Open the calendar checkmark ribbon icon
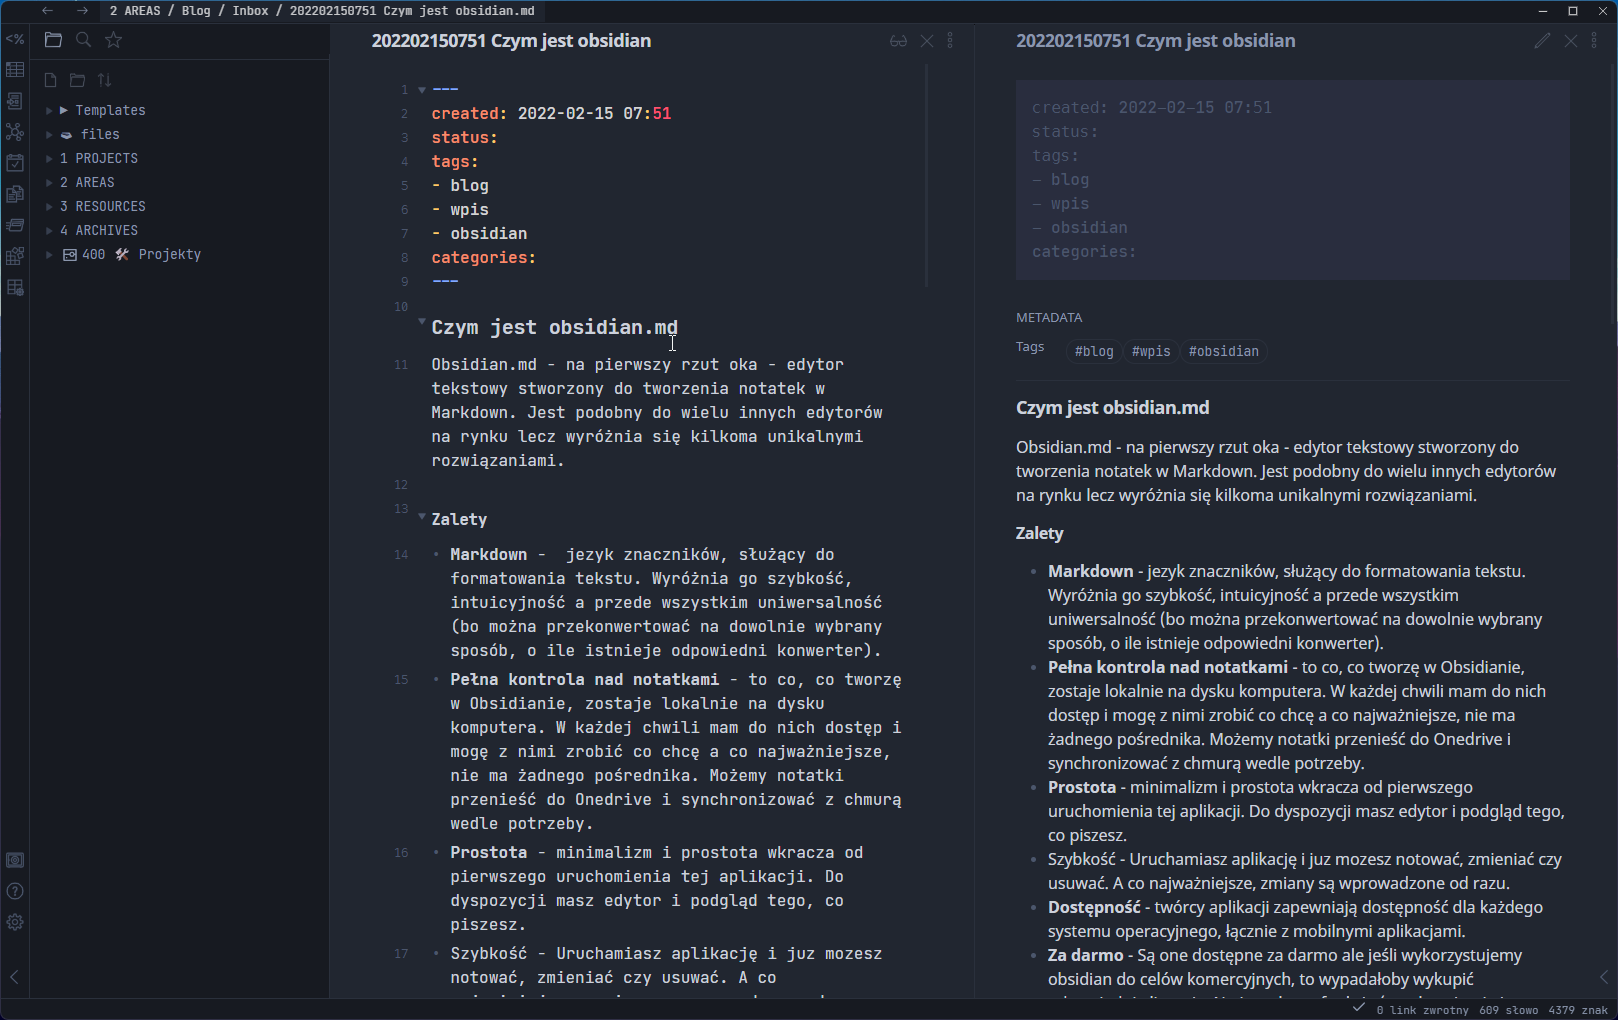Viewport: 1618px width, 1020px height. 15,163
